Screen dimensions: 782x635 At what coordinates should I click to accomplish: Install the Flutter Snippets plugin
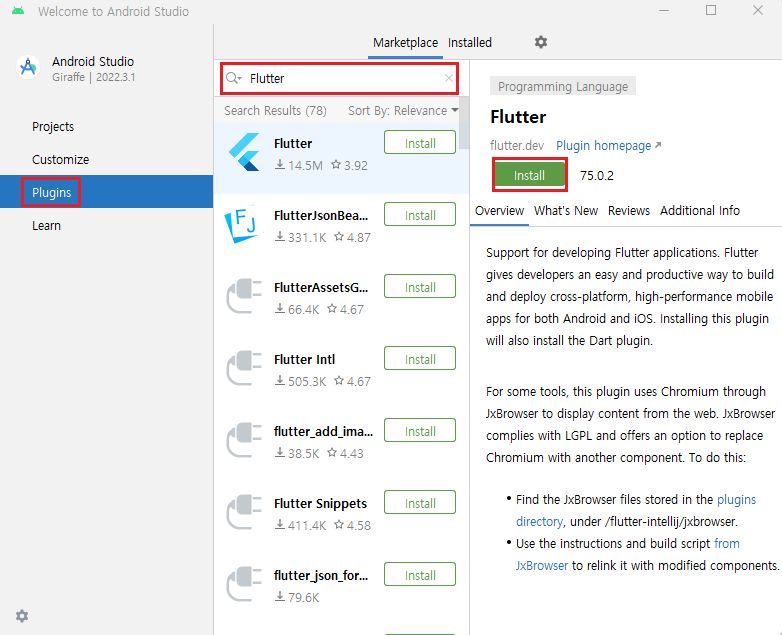[420, 502]
